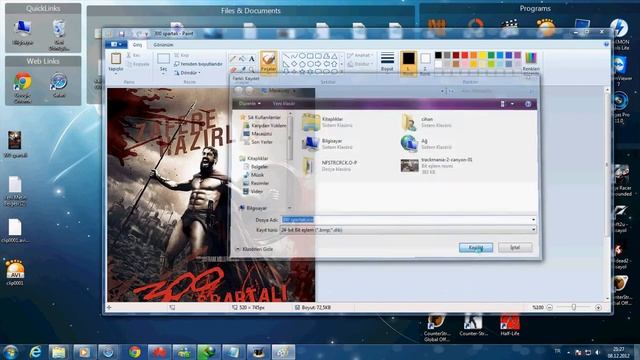
Task: Open the Döndür rotate dropdown
Action: click(x=187, y=73)
